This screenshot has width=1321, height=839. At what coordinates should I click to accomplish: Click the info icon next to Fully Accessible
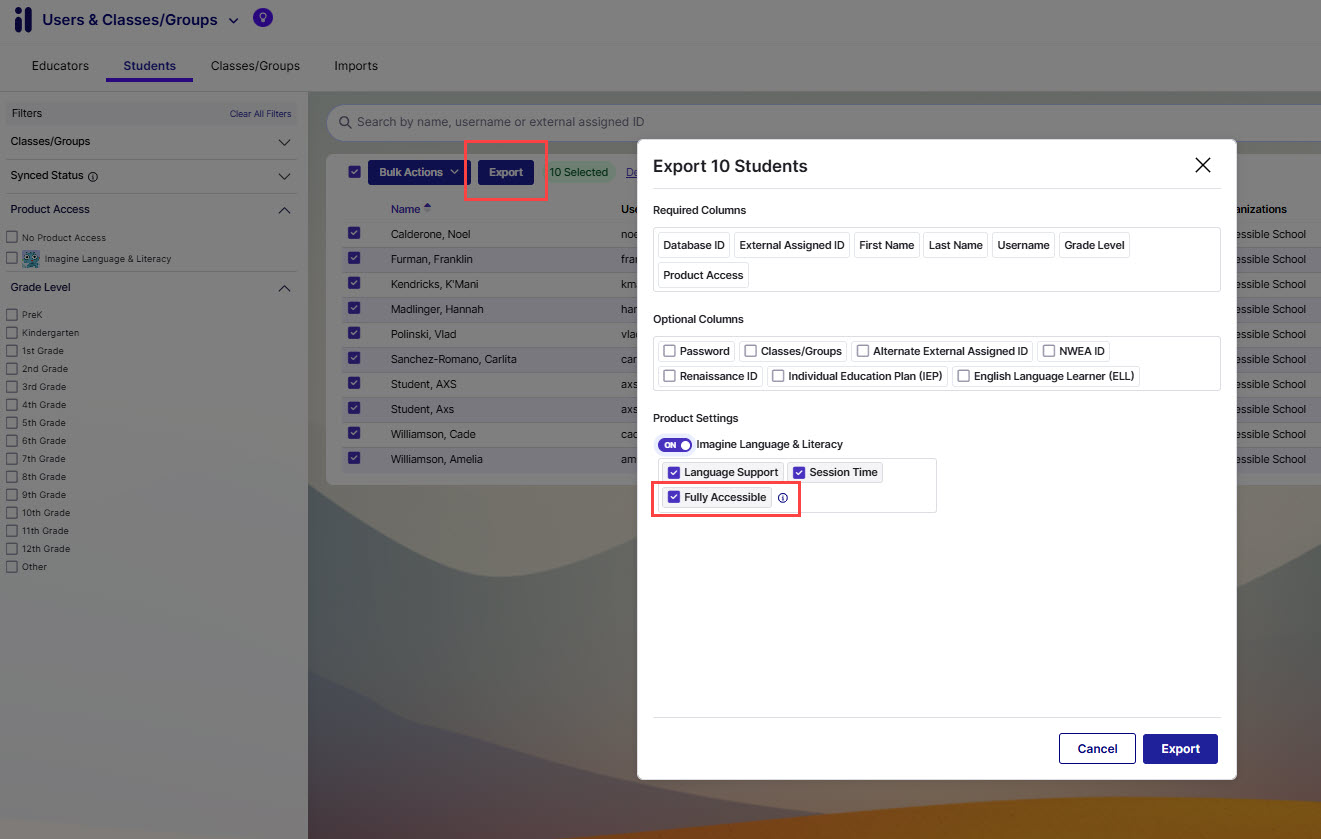[783, 497]
